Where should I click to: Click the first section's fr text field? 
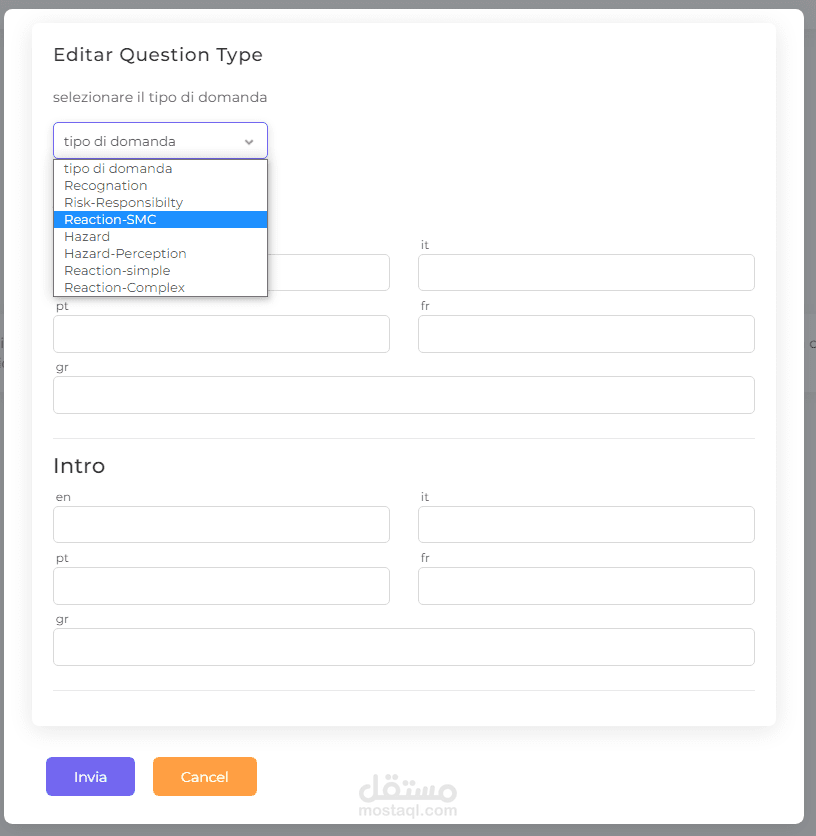click(x=586, y=334)
